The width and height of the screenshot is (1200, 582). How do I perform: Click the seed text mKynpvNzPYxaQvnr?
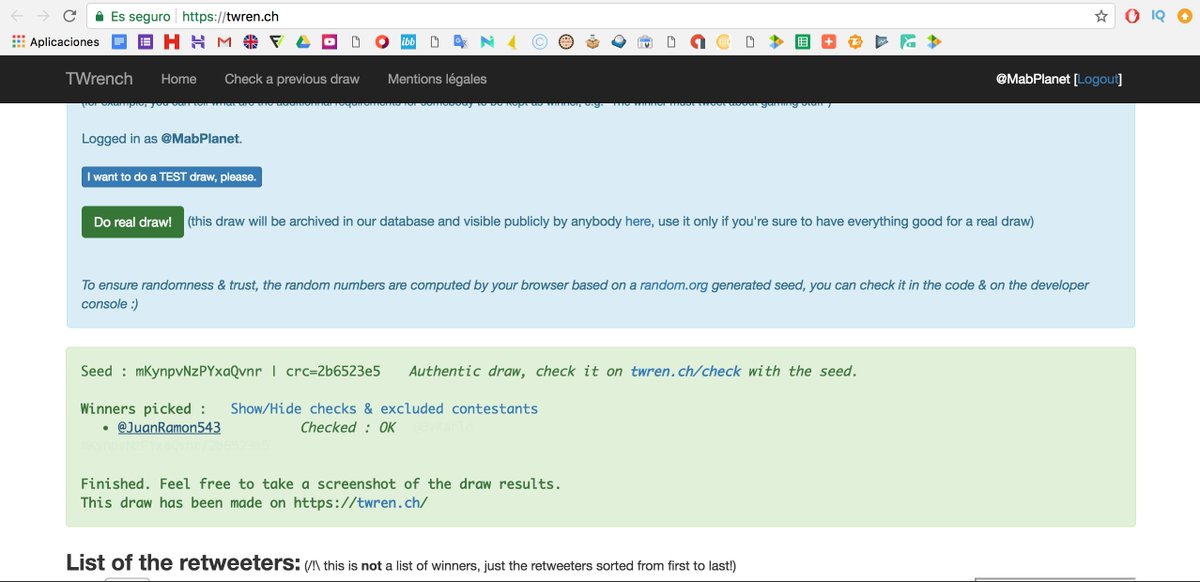pos(199,371)
